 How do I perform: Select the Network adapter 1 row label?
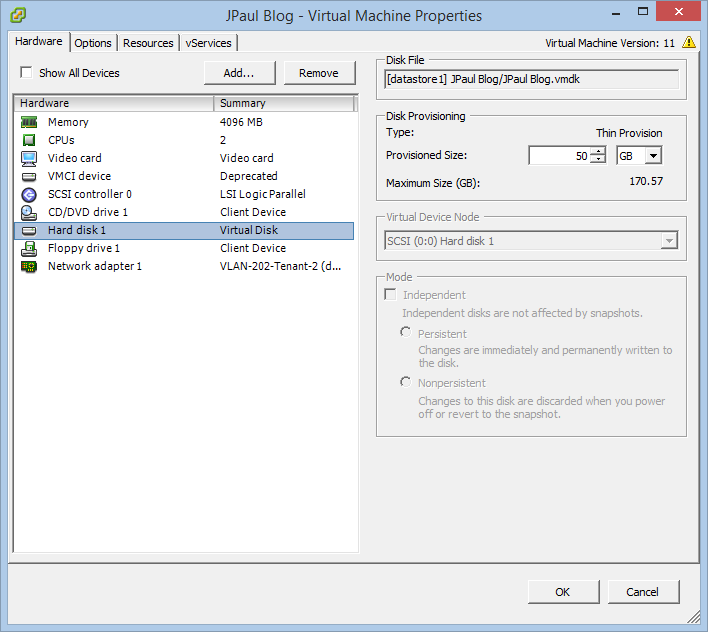(95, 266)
